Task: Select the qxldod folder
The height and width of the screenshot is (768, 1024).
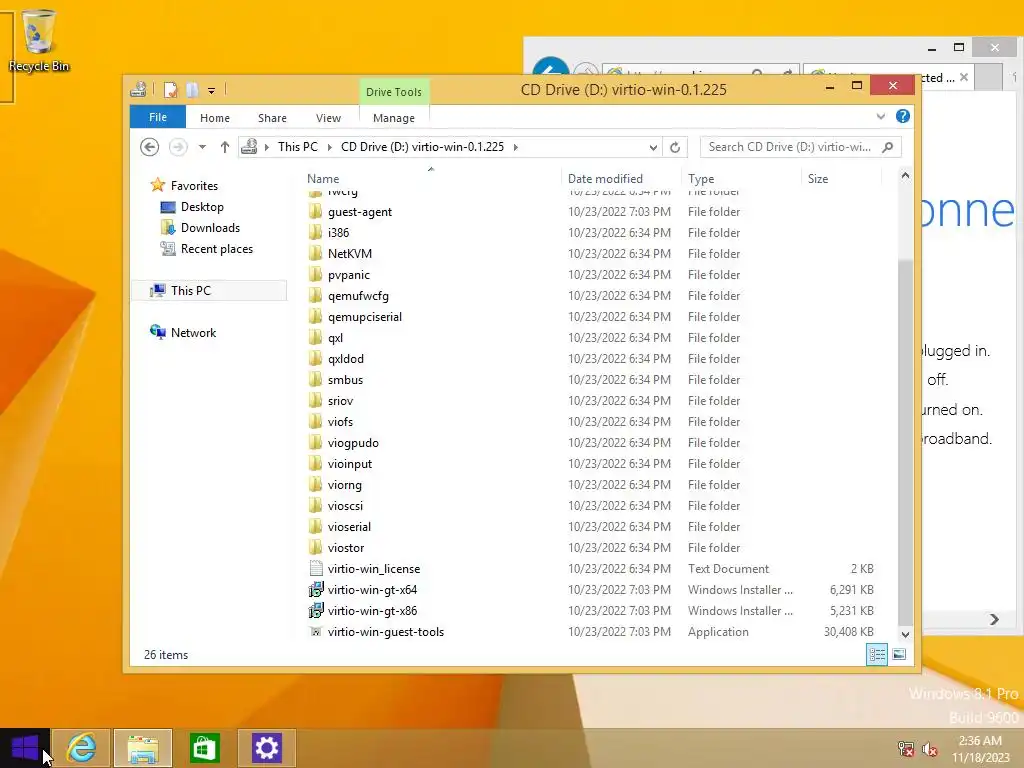Action: (345, 359)
